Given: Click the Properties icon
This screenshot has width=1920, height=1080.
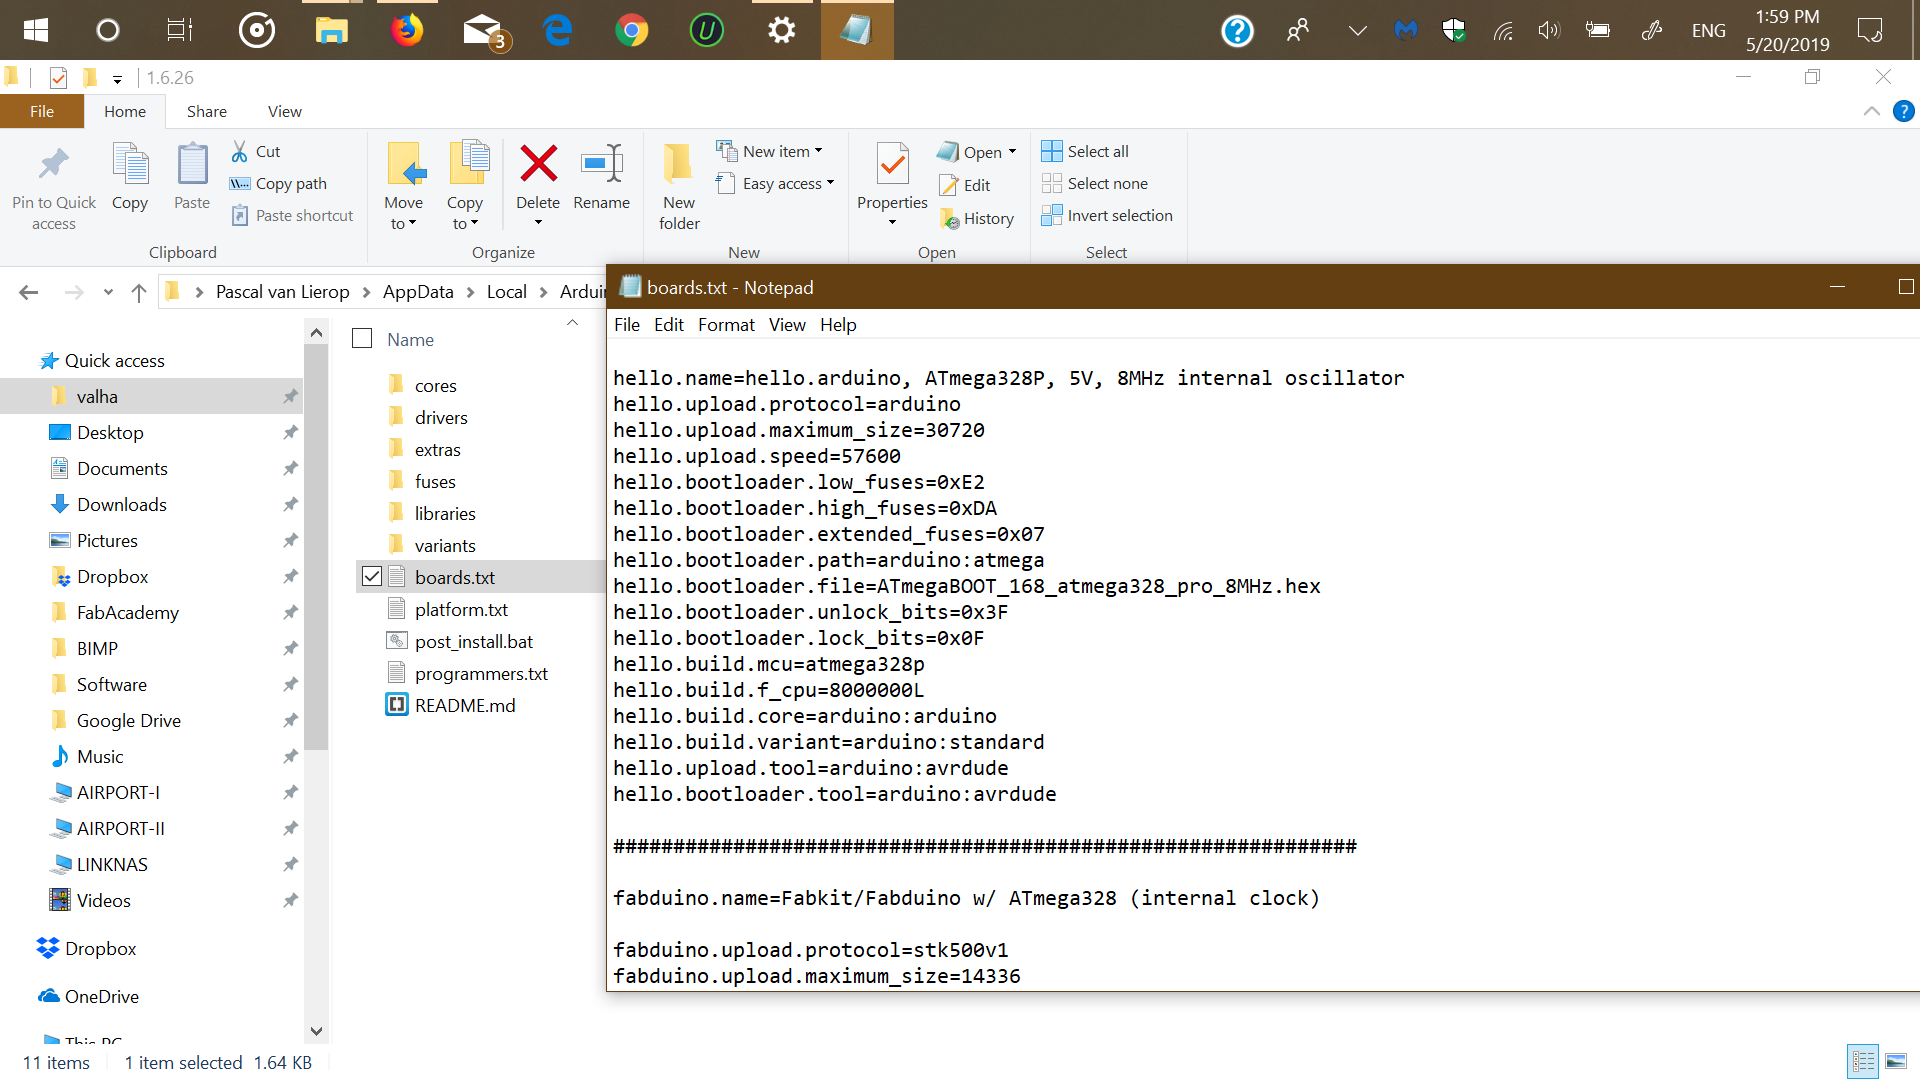Looking at the screenshot, I should click(x=892, y=165).
